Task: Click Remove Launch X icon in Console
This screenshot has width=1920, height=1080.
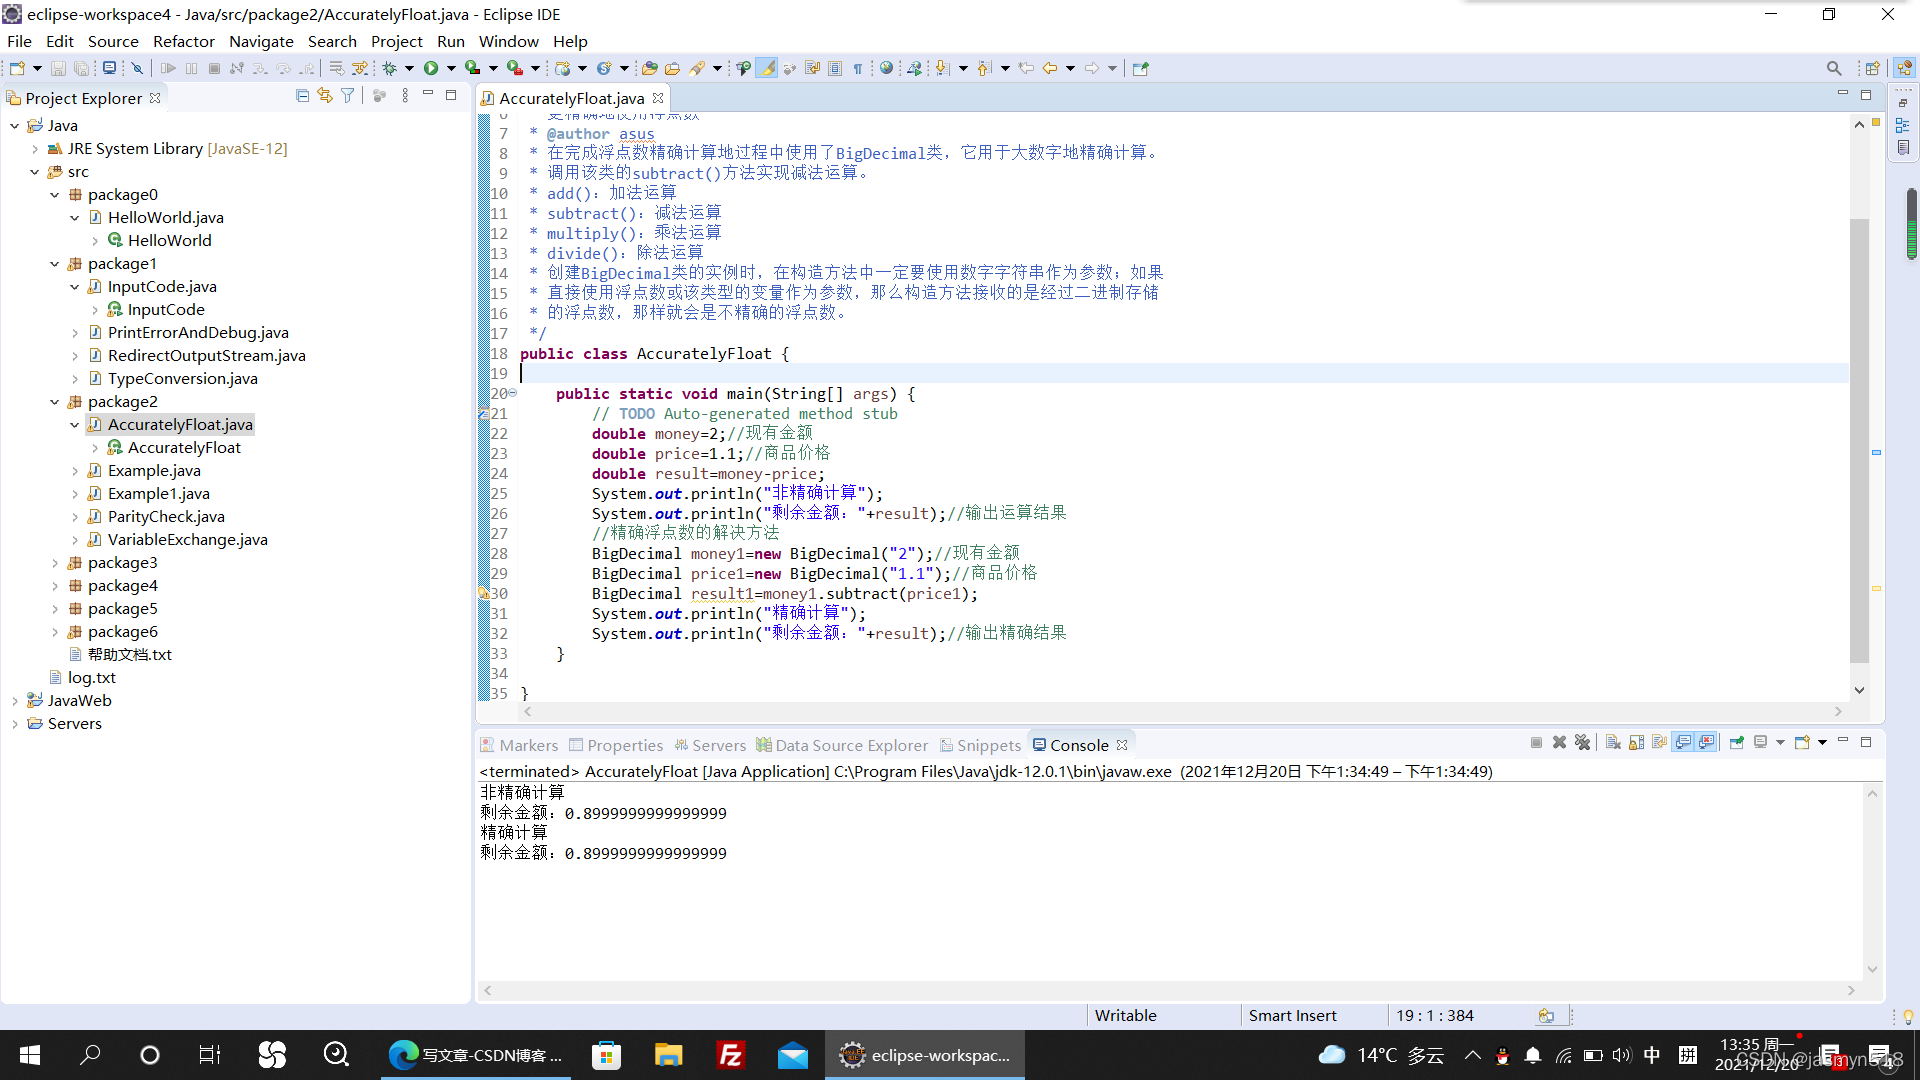Action: click(1559, 743)
